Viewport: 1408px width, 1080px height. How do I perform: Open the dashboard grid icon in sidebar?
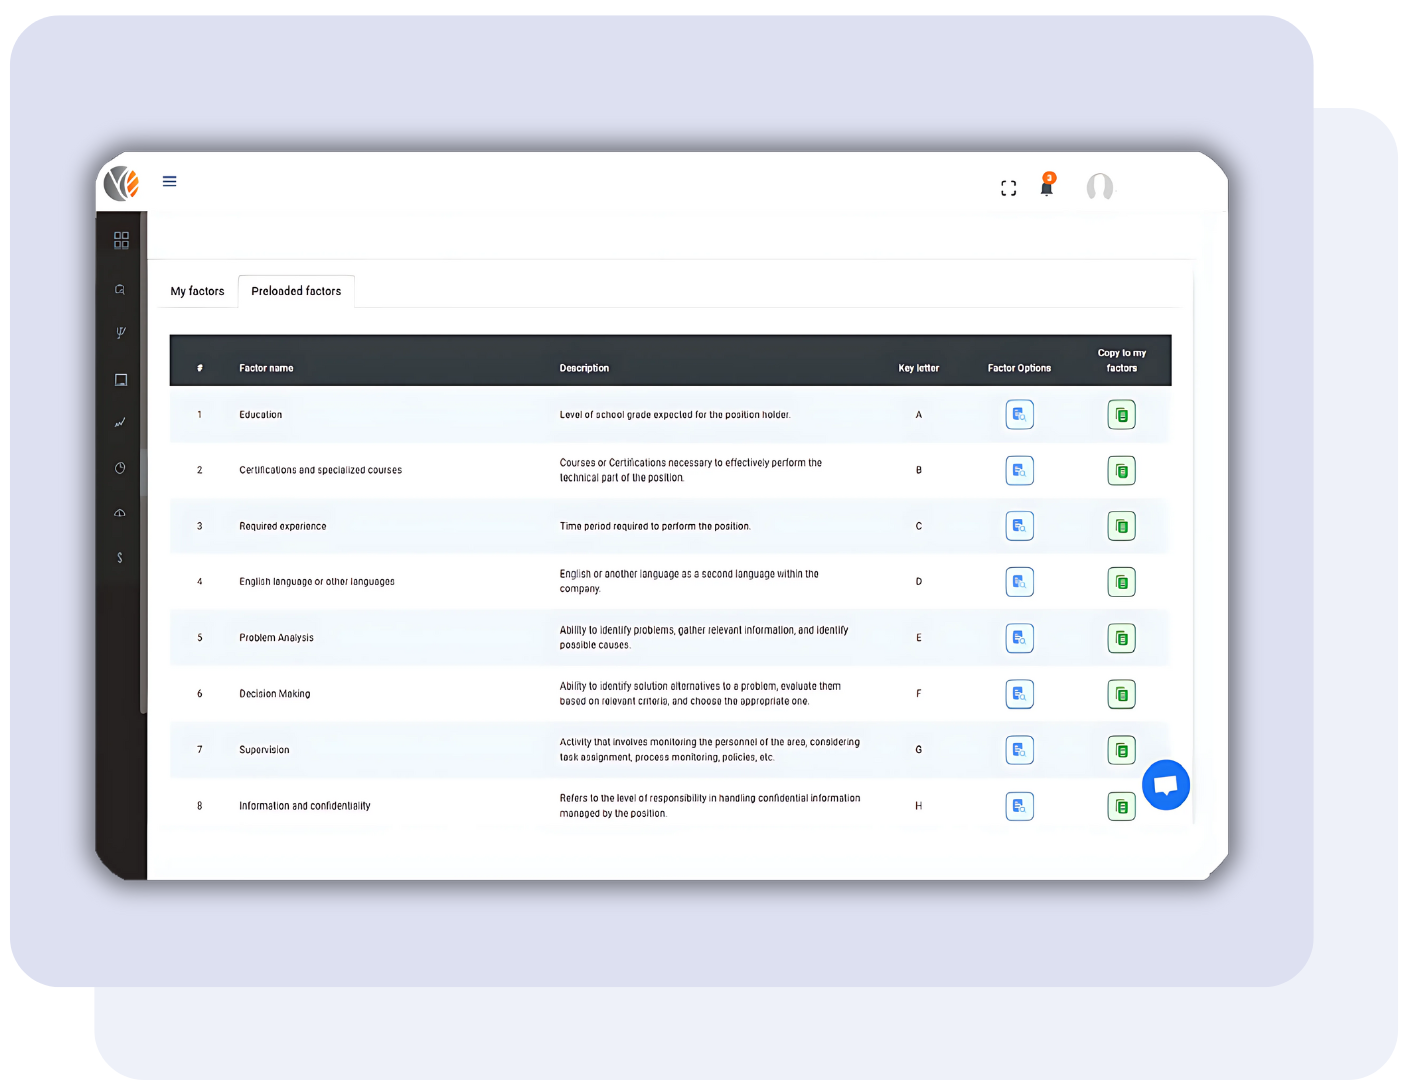click(x=121, y=240)
